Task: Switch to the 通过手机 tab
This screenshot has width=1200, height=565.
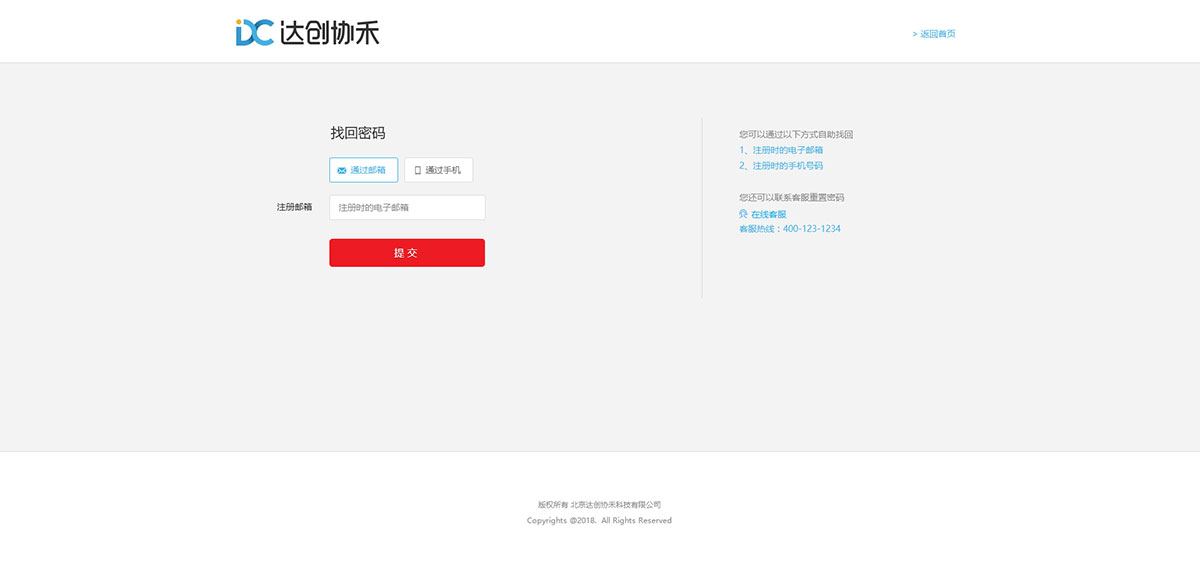Action: (439, 170)
